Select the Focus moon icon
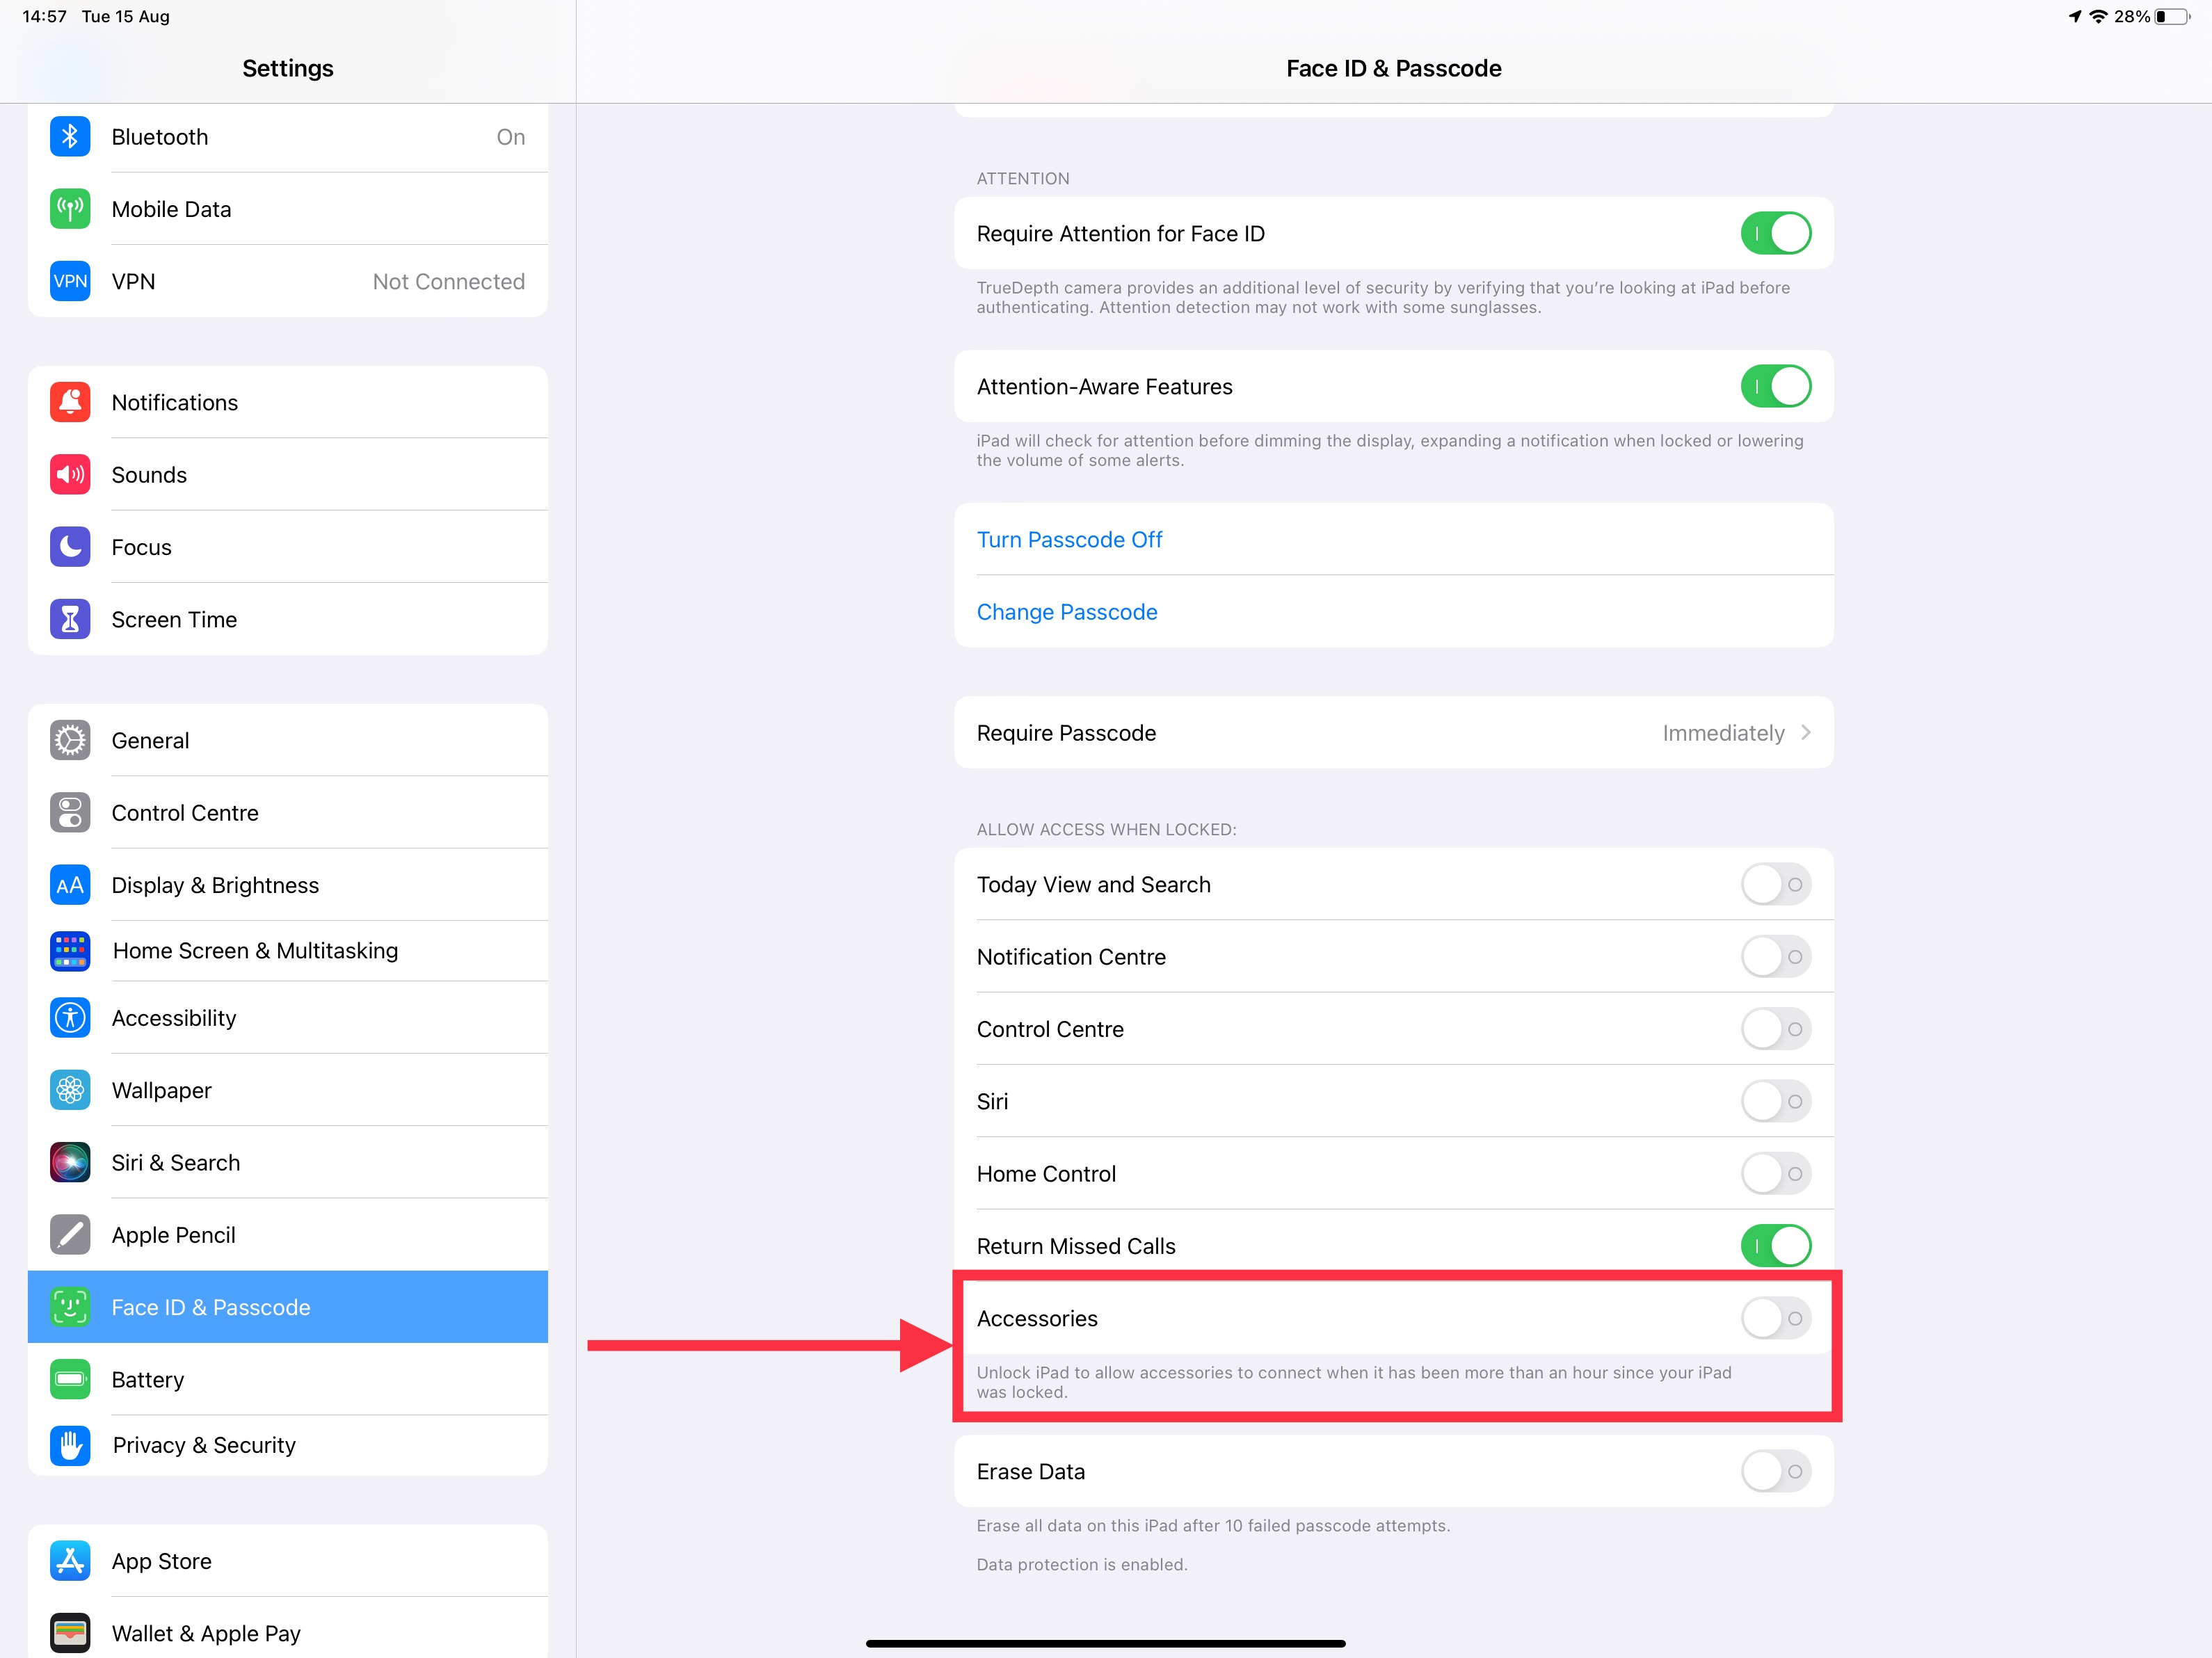Image resolution: width=2212 pixels, height=1658 pixels. (x=70, y=547)
